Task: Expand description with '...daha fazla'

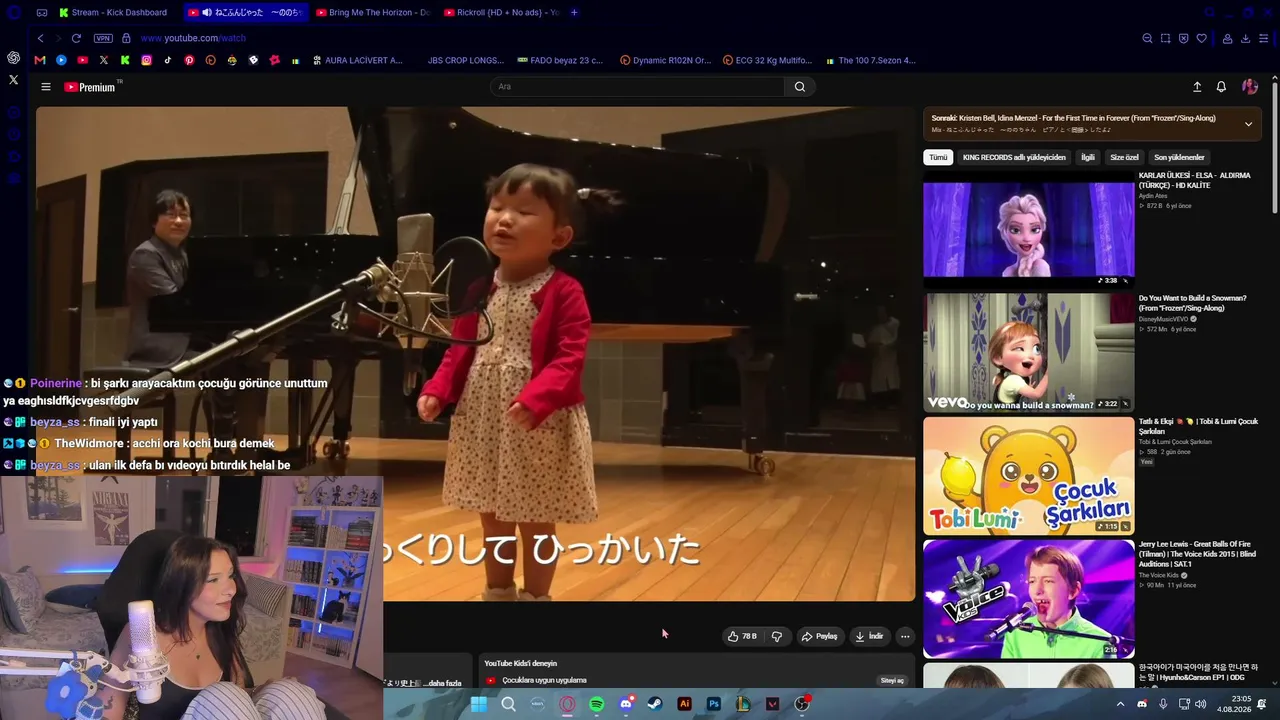Action: [x=444, y=683]
